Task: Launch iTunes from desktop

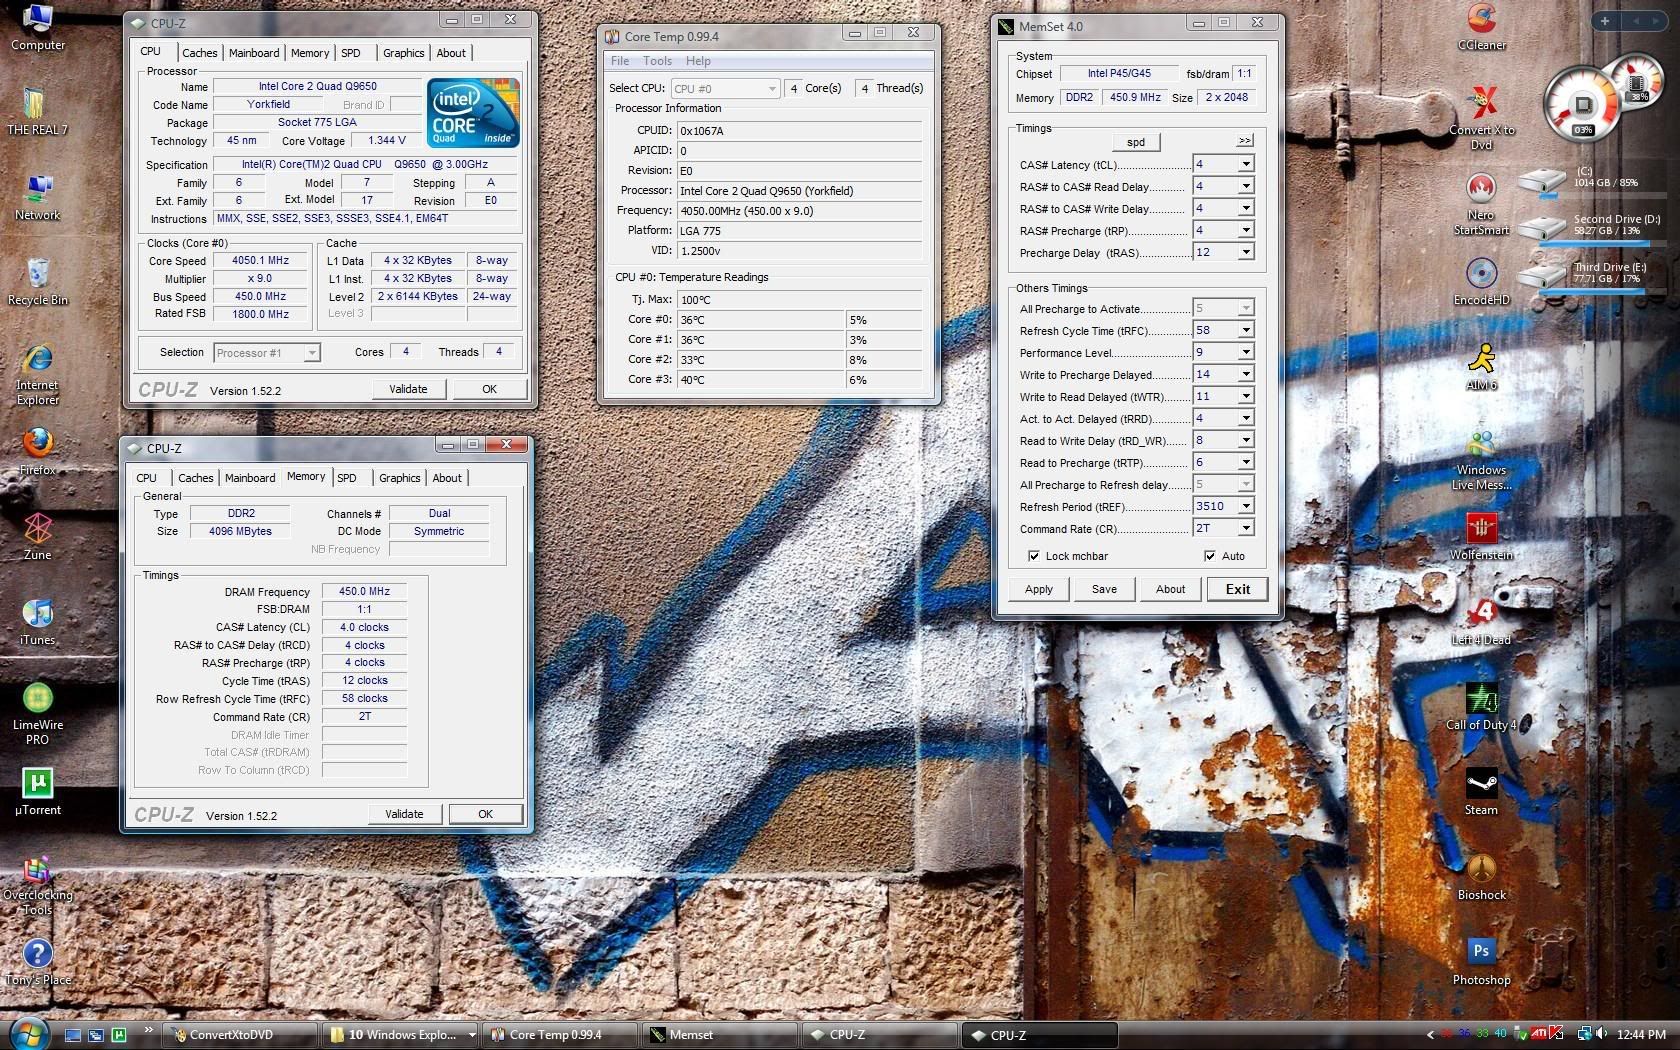Action: click(37, 621)
